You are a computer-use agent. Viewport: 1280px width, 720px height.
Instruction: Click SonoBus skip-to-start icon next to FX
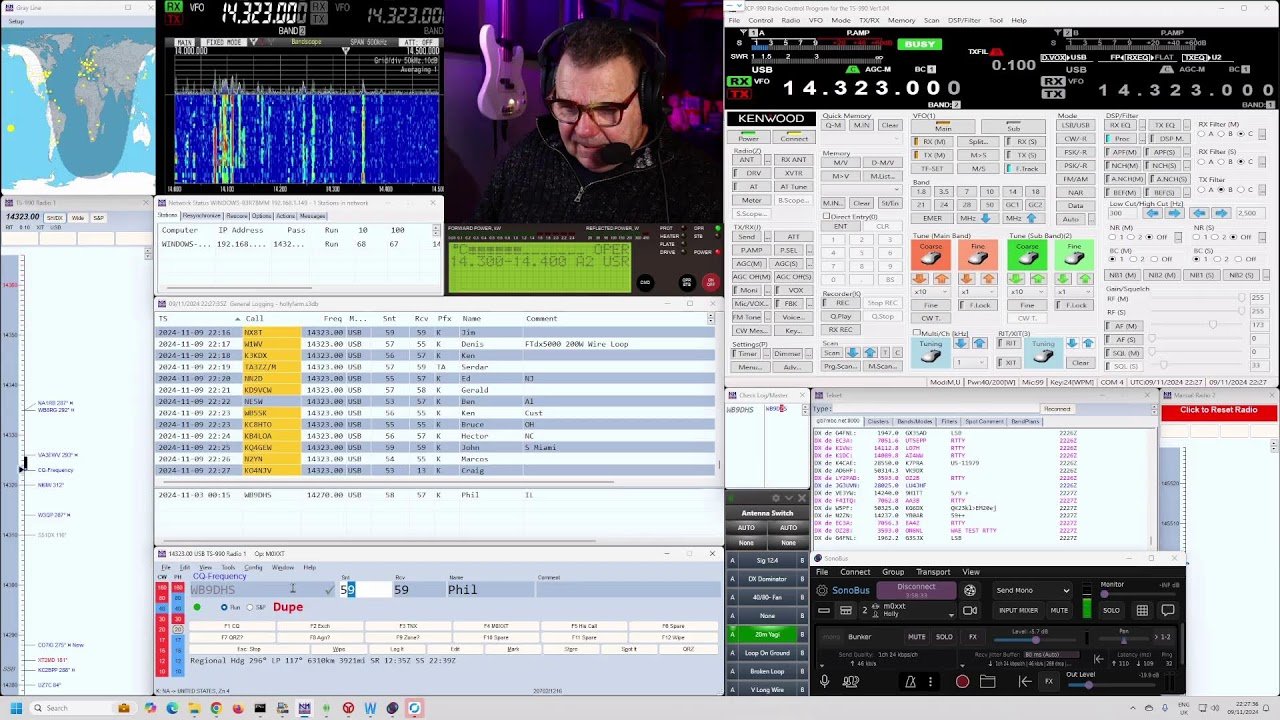coord(1025,681)
